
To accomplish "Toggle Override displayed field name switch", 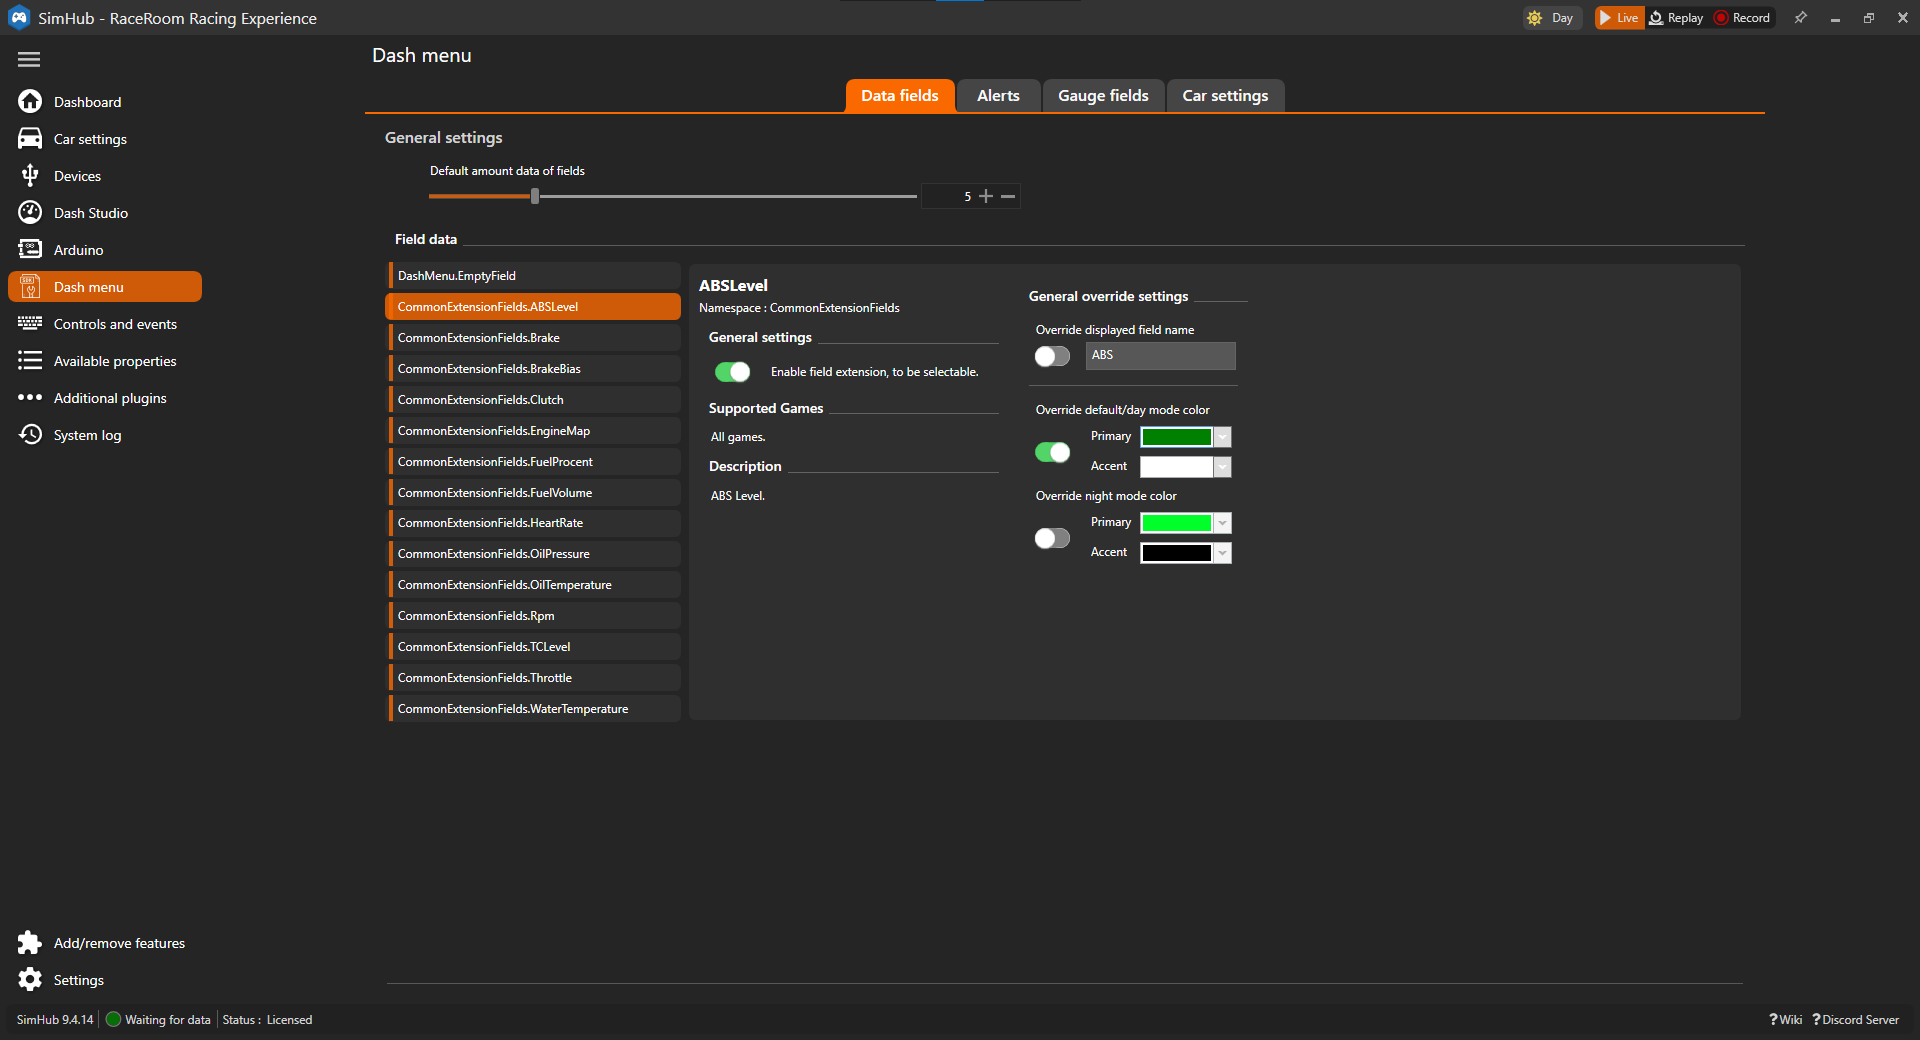I will [x=1052, y=357].
